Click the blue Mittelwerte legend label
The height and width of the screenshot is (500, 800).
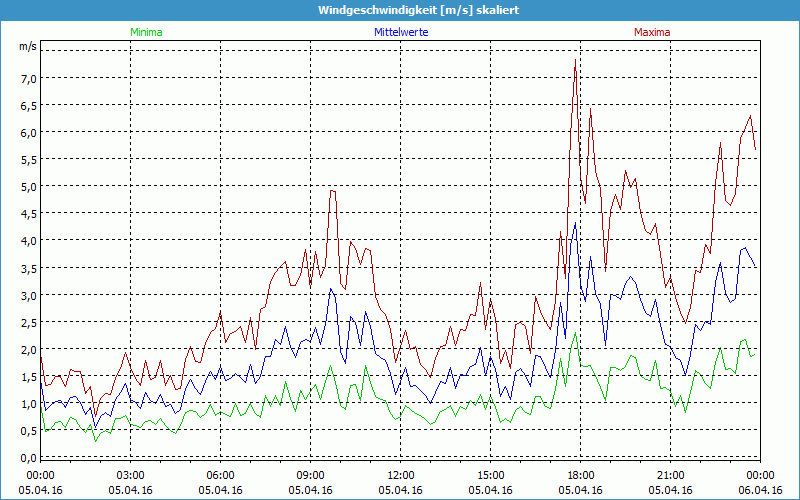(x=401, y=32)
